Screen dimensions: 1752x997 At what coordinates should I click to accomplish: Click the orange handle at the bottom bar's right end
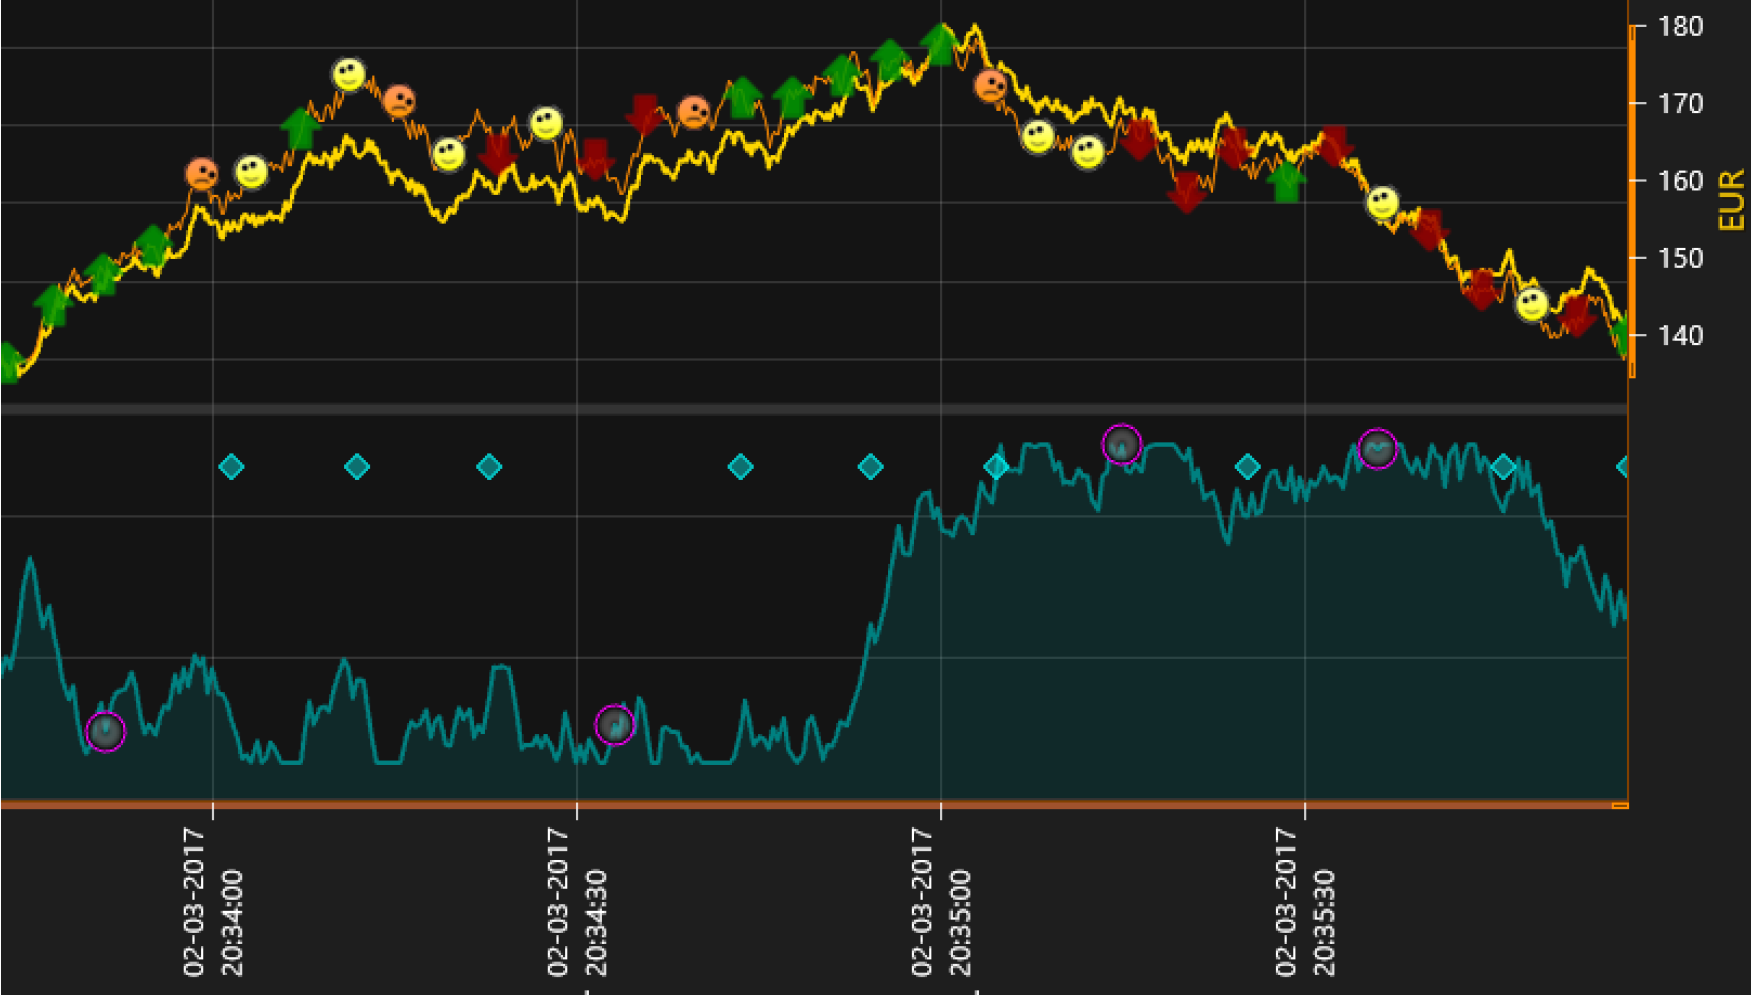(1620, 805)
